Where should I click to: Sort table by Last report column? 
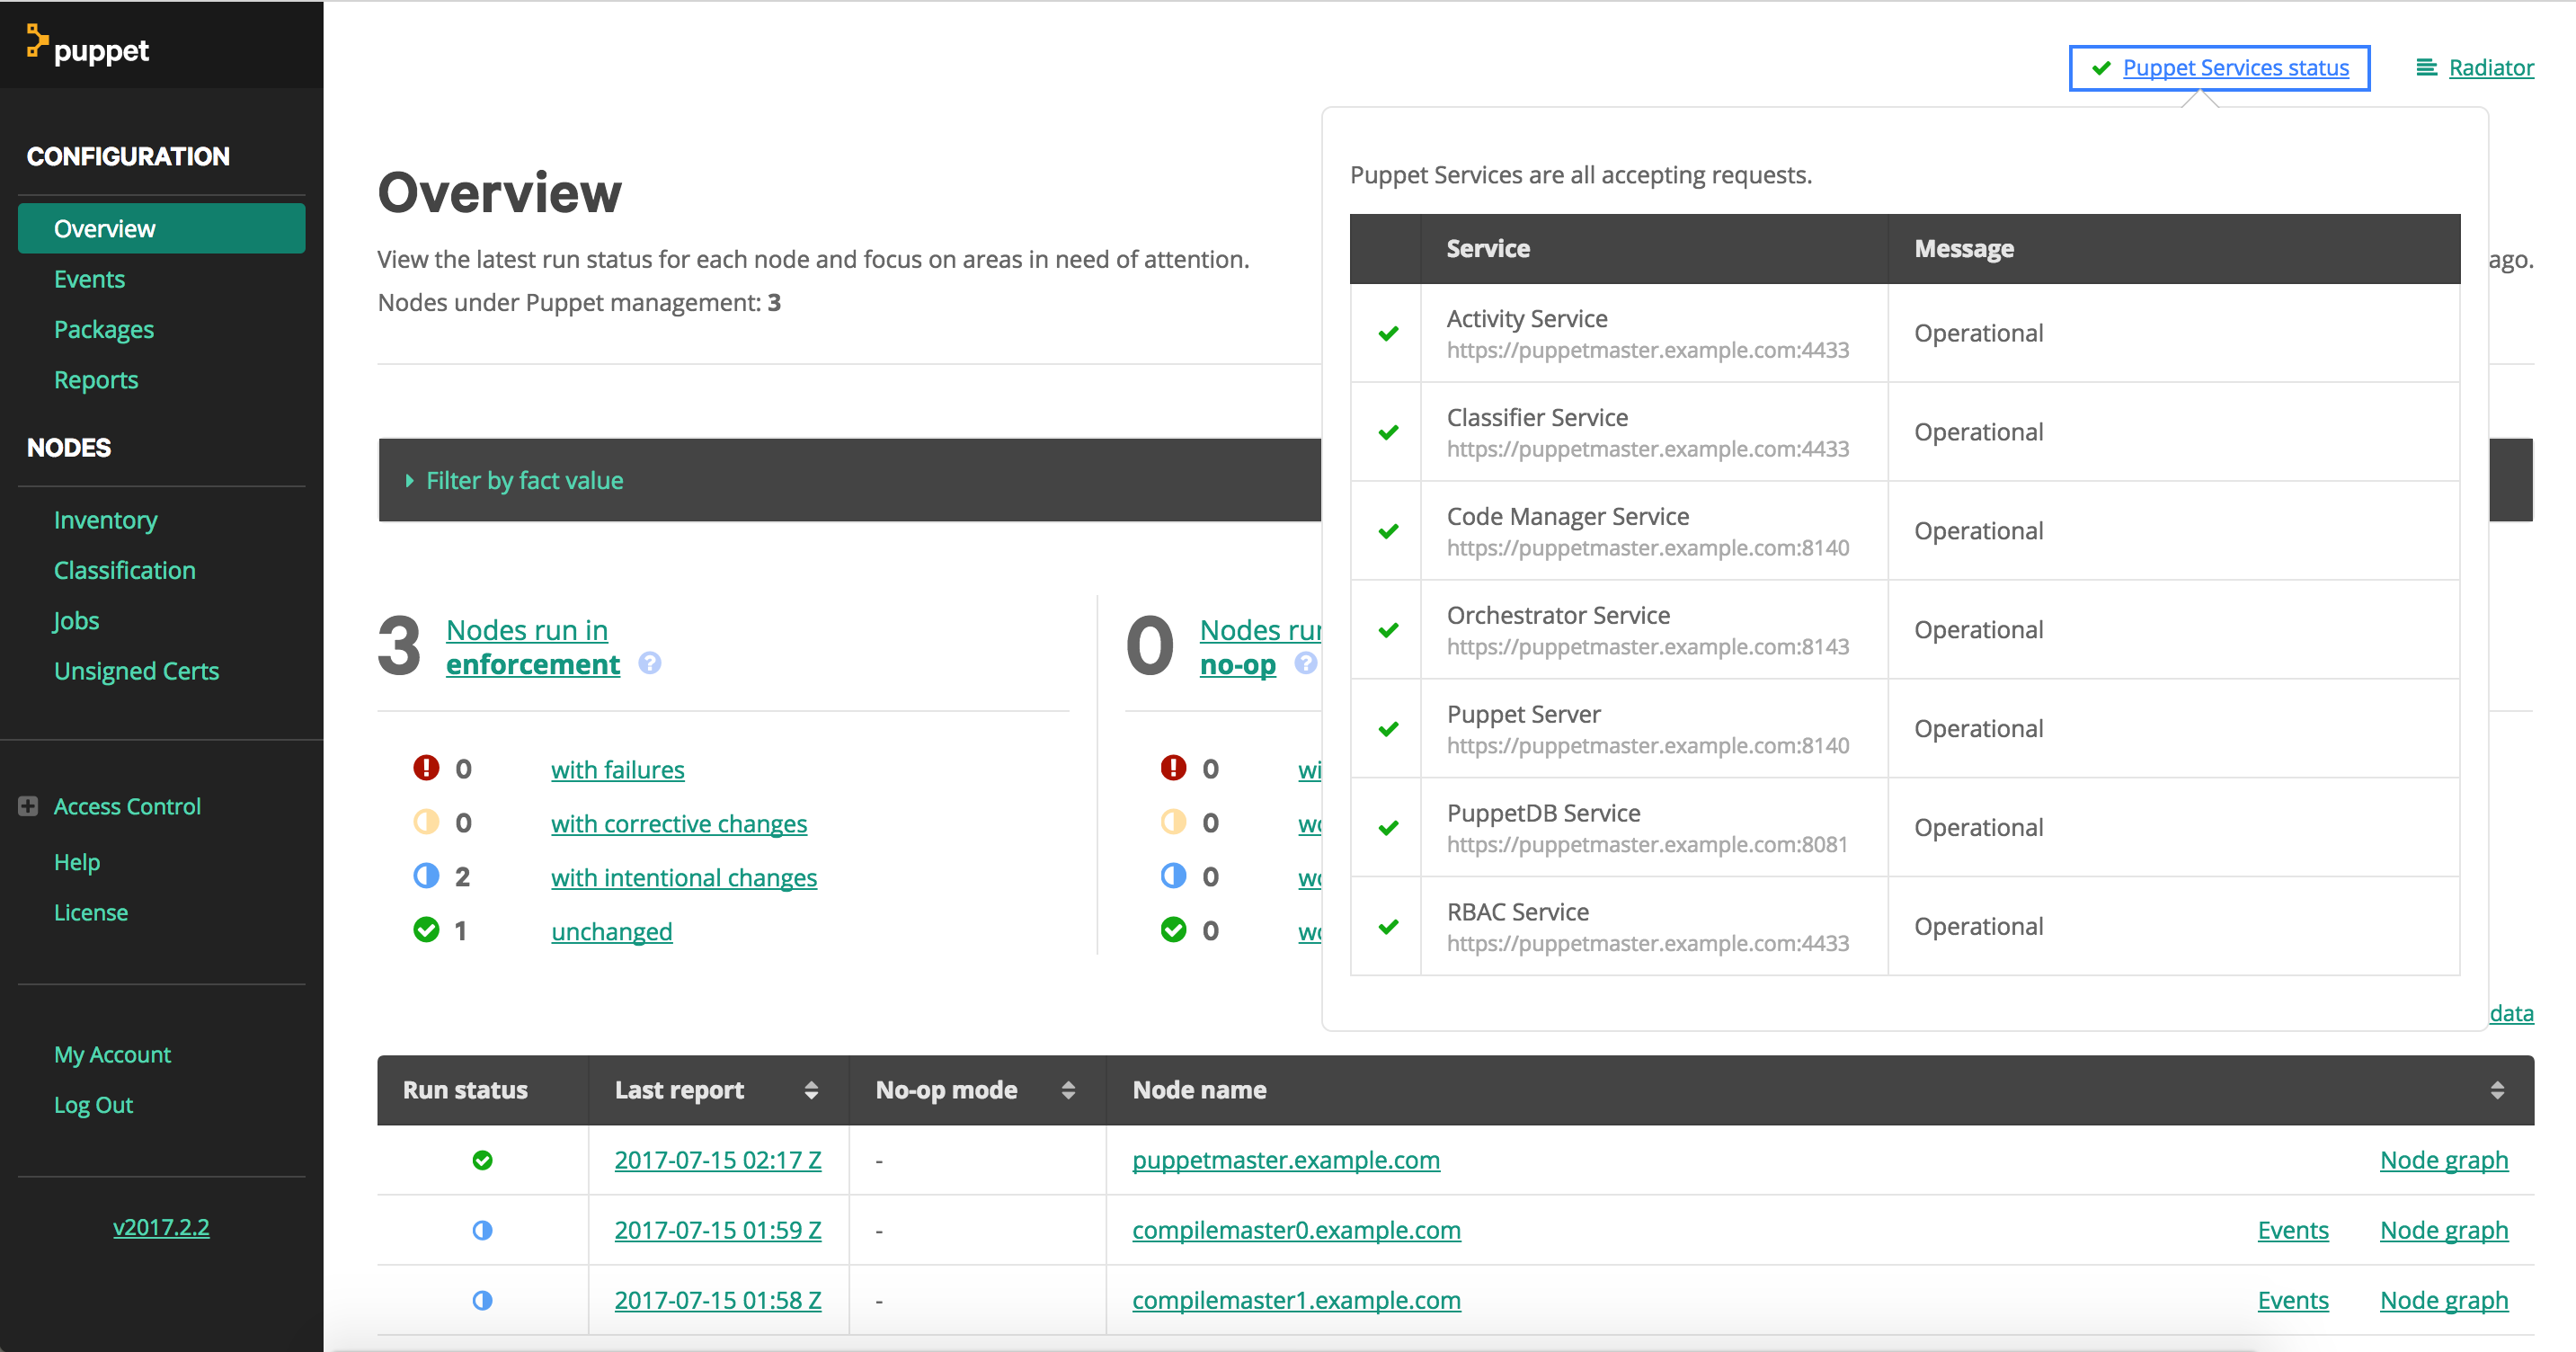811,1090
